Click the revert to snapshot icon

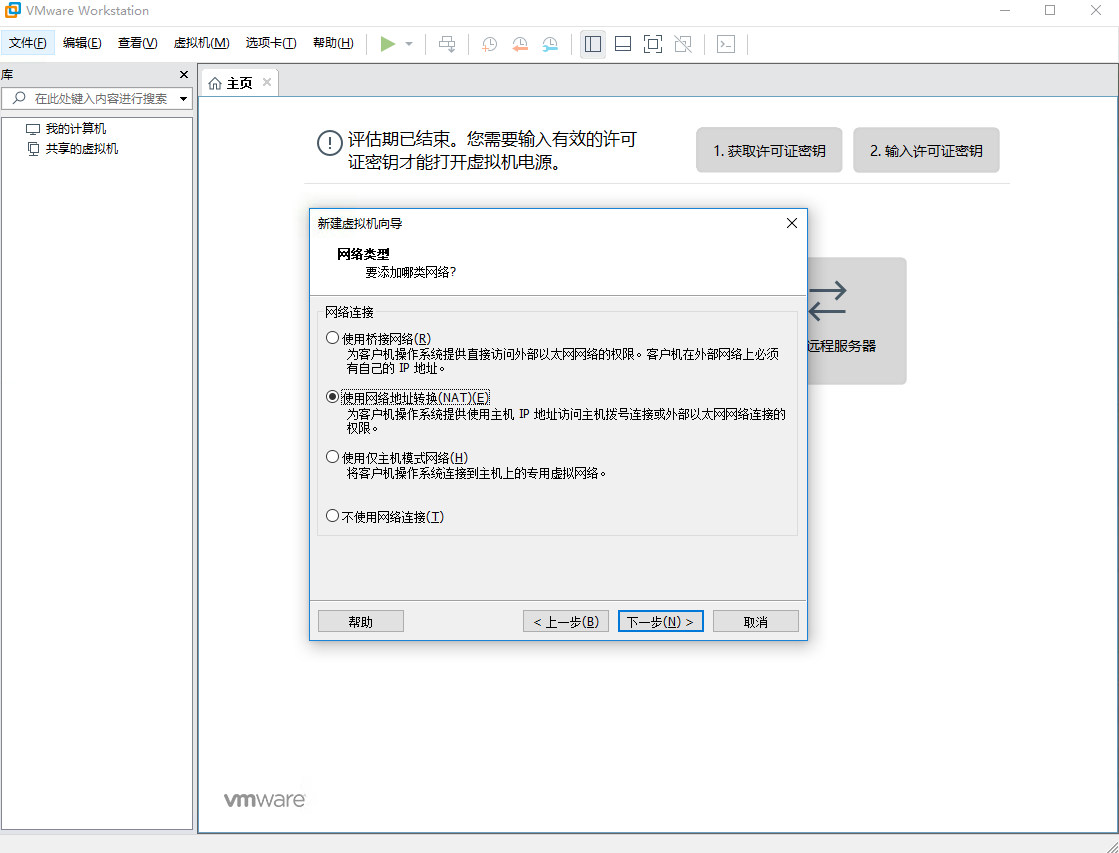pos(520,44)
